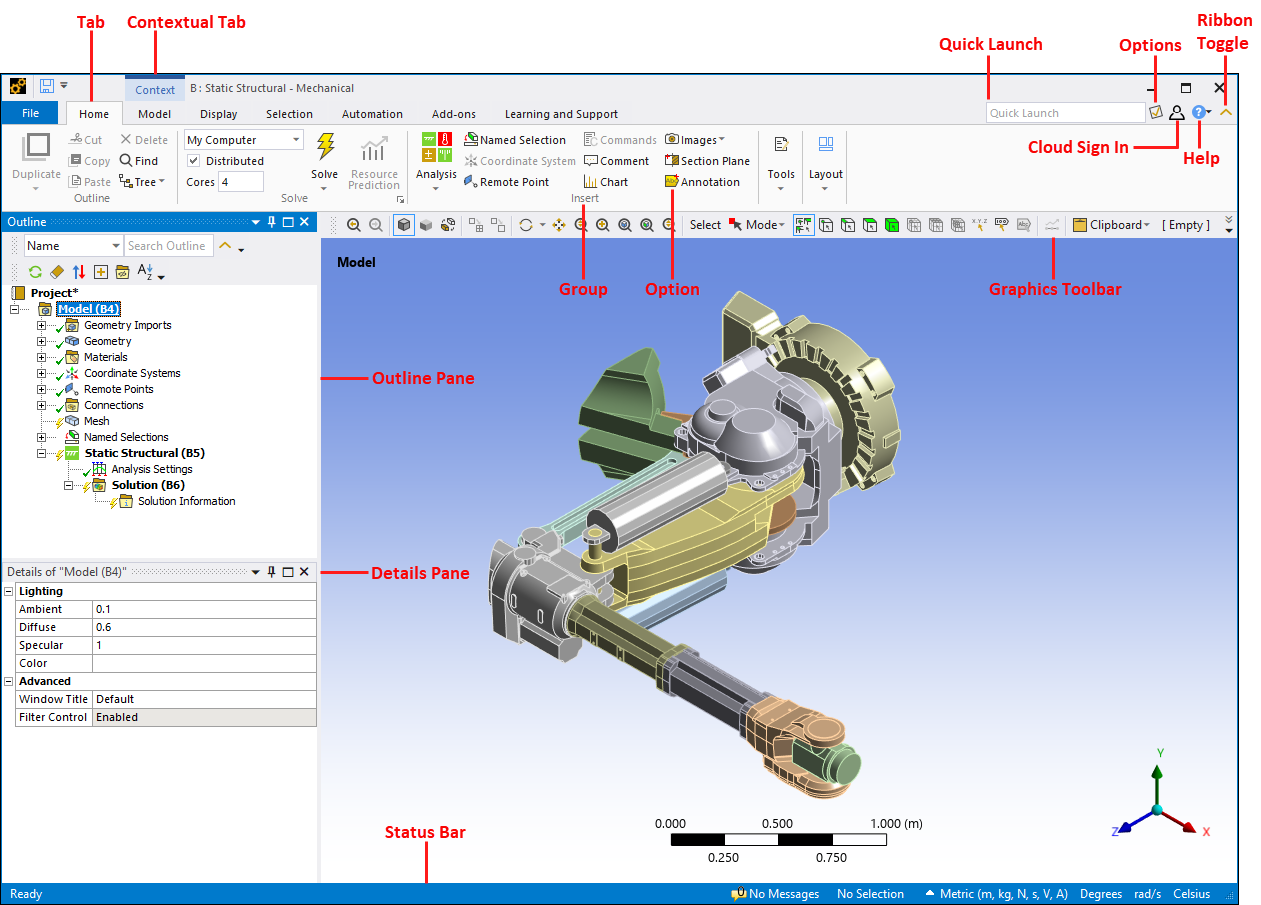This screenshot has height=905, width=1261.
Task: Click the Solve lightning bolt icon
Action: click(x=325, y=148)
